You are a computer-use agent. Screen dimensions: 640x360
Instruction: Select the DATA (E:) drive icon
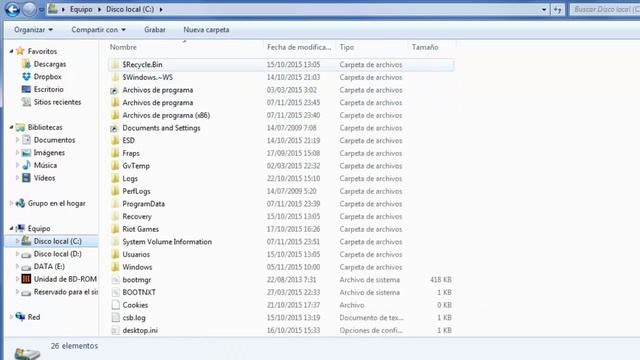[x=26, y=267]
